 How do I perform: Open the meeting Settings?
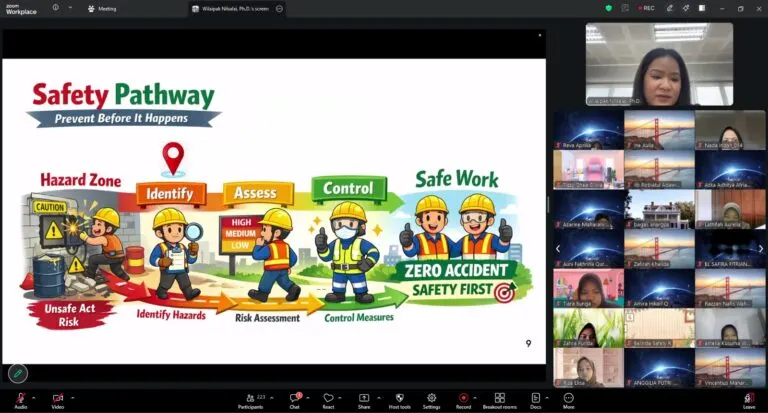tap(432, 400)
